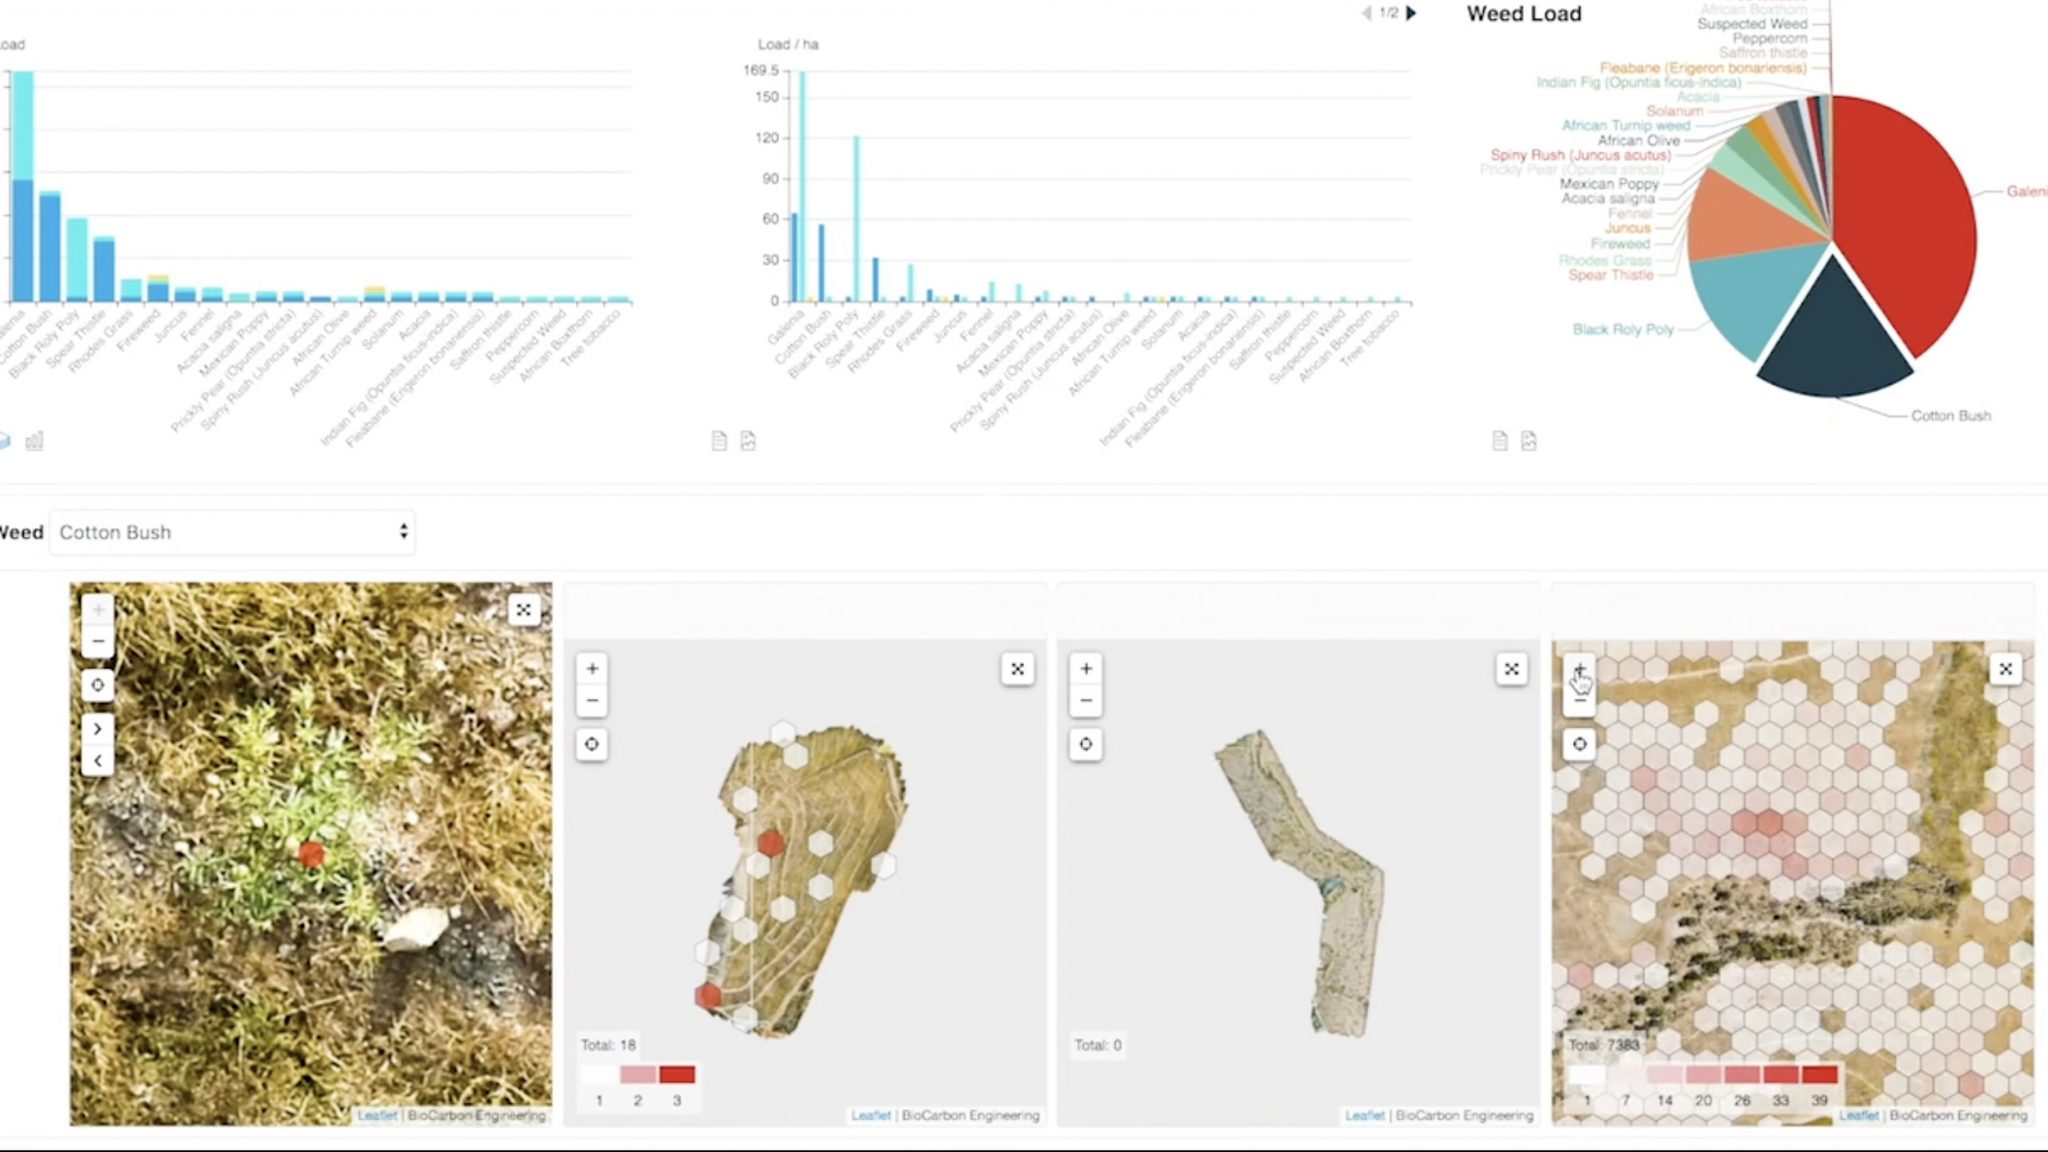Toggle Black Roly Poly pie label
The height and width of the screenshot is (1152, 2048).
1623,329
